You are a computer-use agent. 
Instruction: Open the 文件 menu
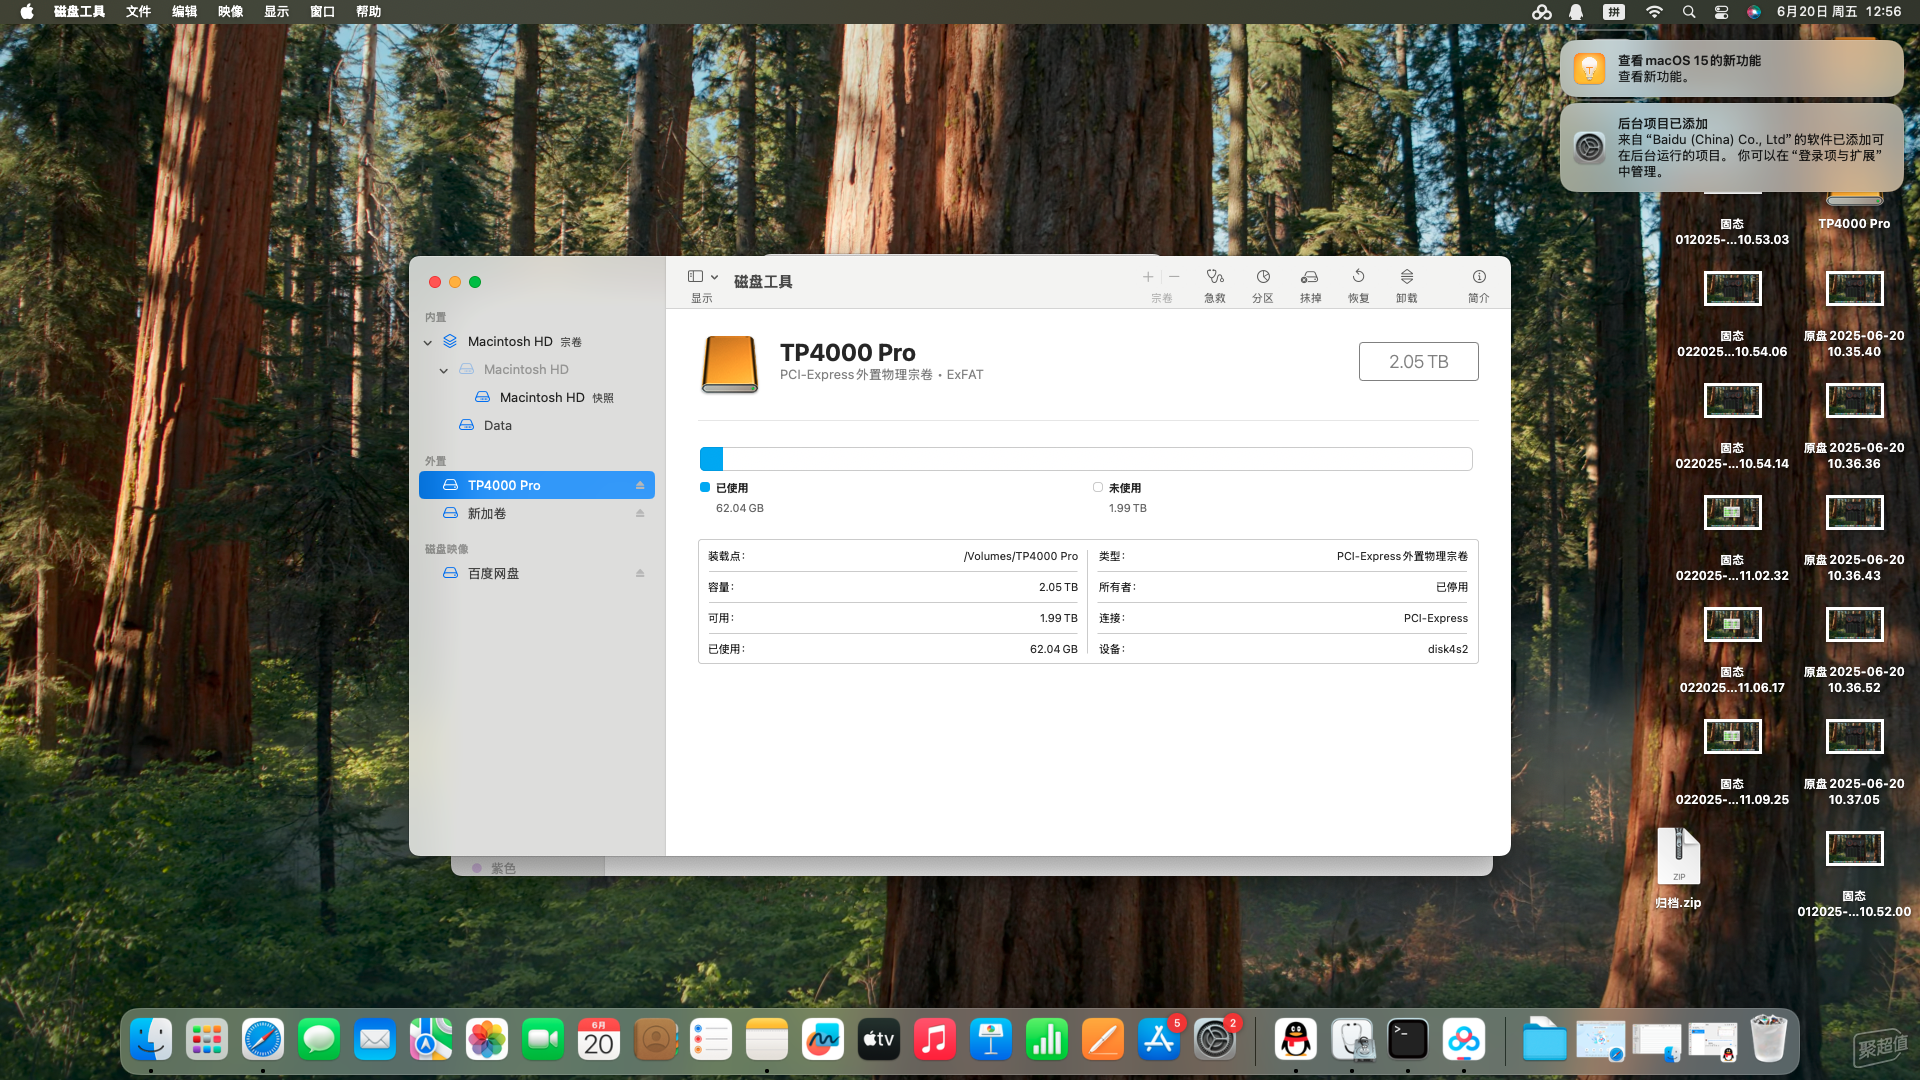[138, 12]
